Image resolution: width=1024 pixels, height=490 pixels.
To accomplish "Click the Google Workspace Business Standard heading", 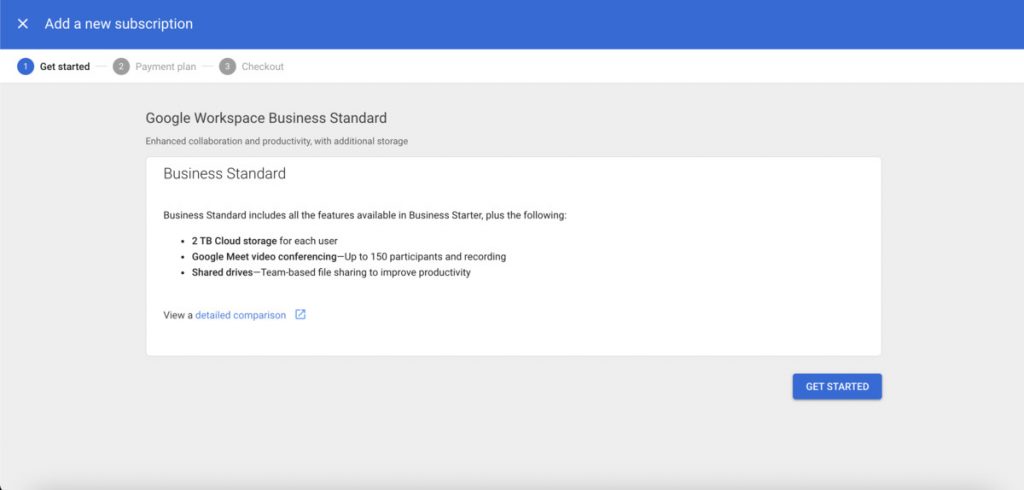I will [266, 118].
